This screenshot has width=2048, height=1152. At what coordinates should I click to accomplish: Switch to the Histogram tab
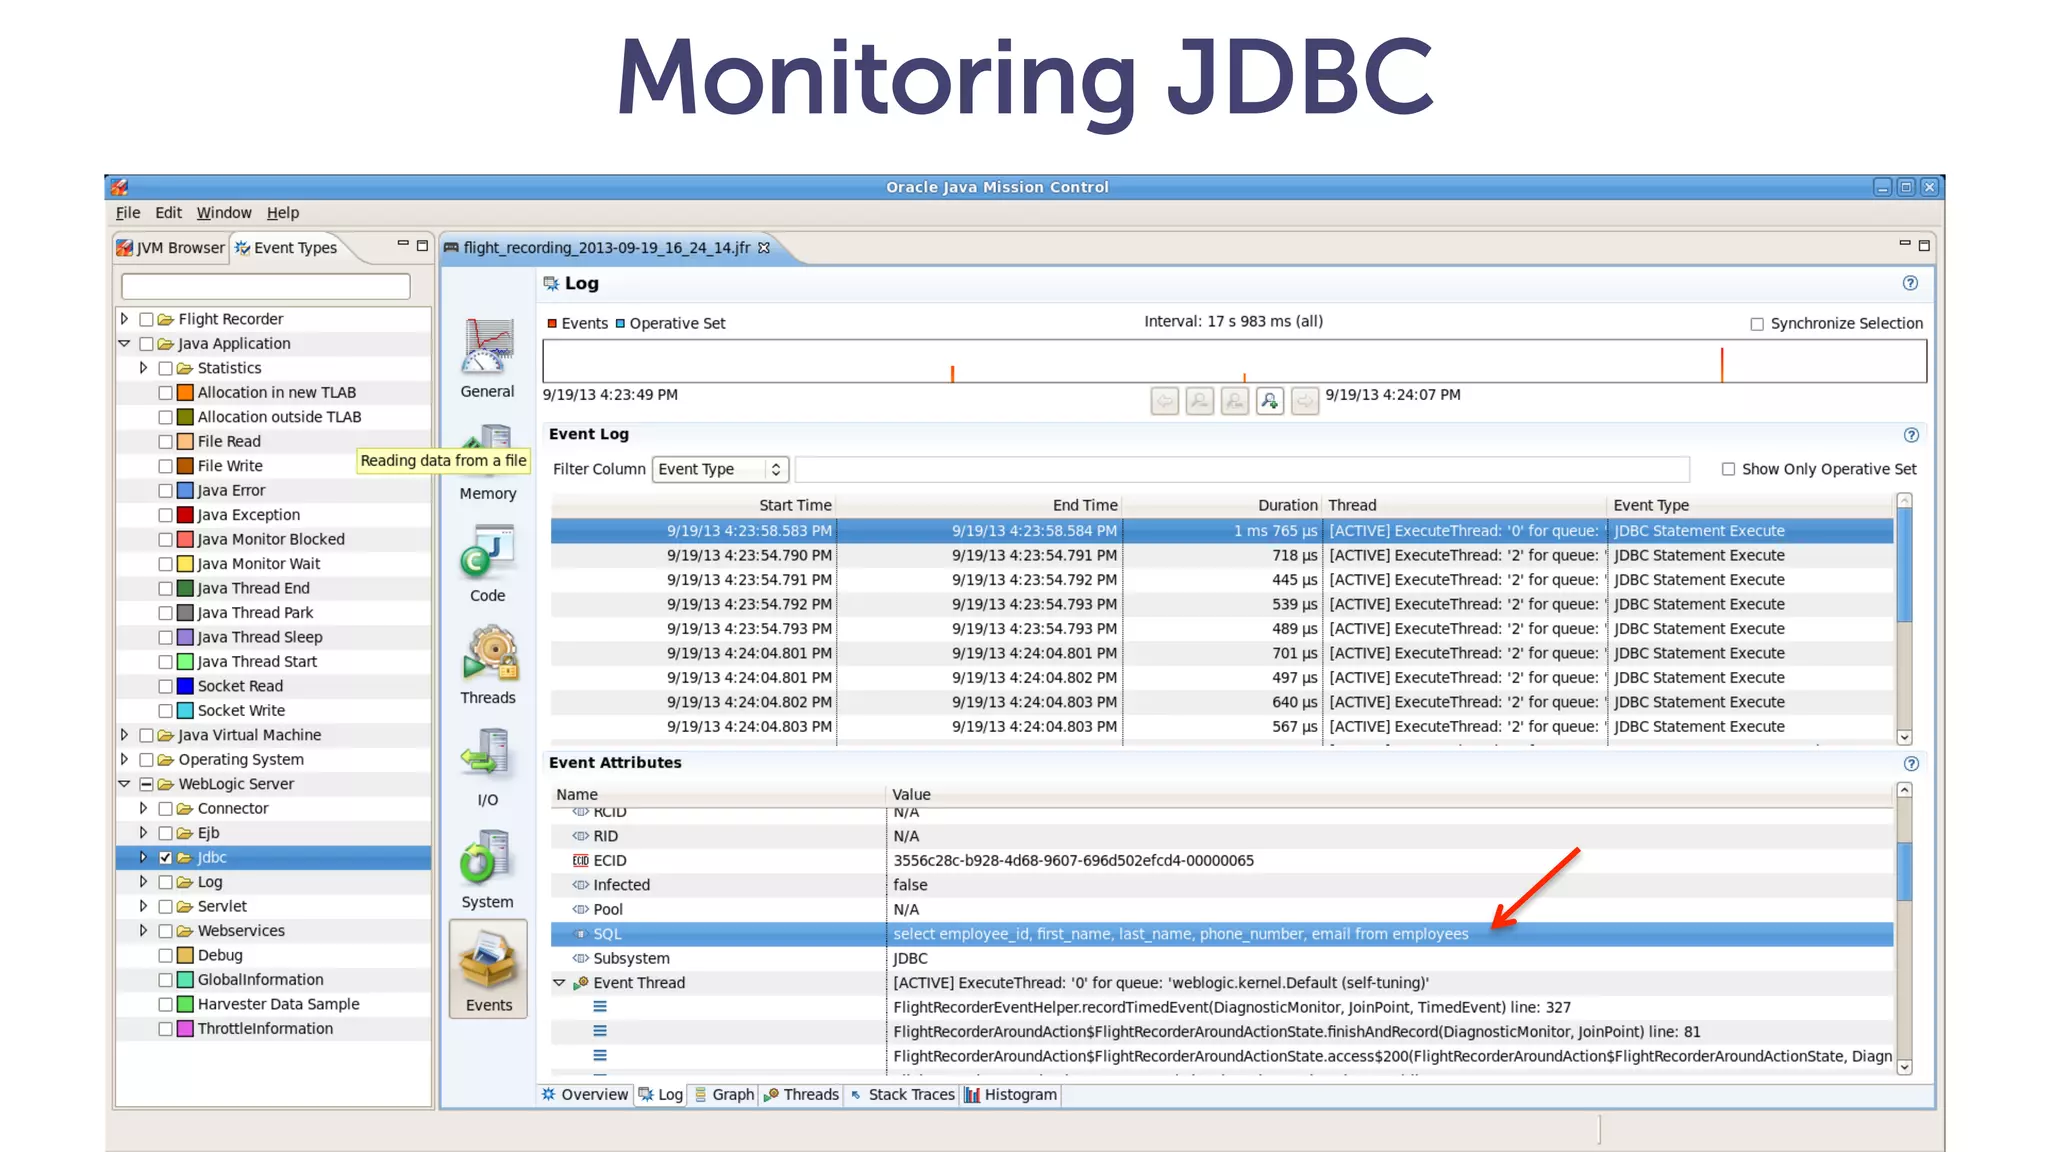click(1011, 1095)
